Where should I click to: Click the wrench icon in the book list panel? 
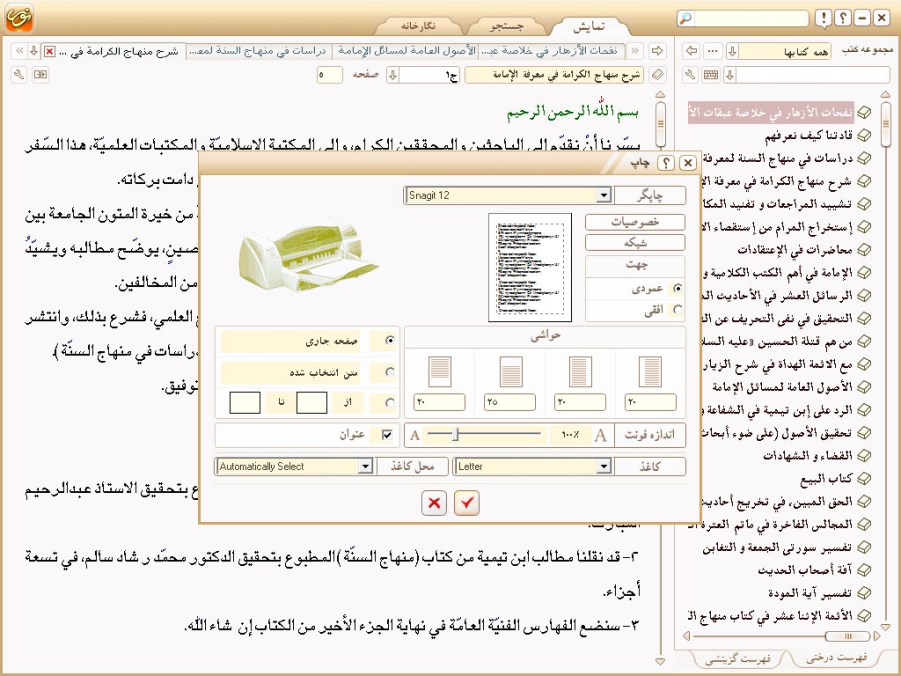(691, 75)
